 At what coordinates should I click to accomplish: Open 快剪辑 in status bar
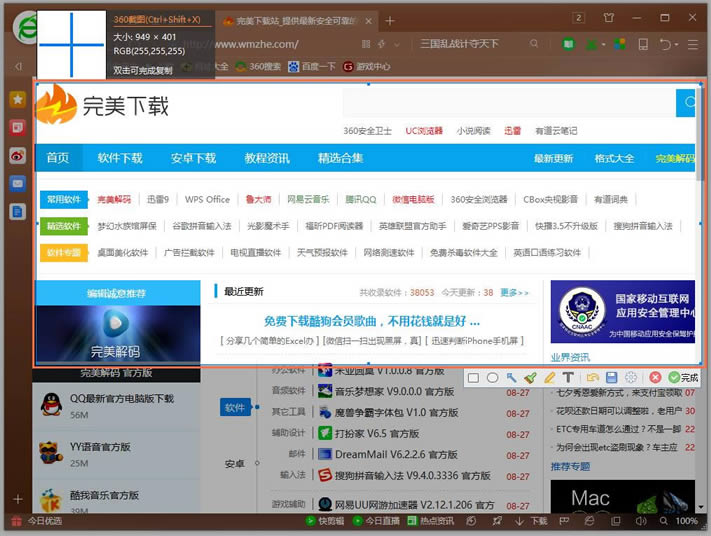326,521
